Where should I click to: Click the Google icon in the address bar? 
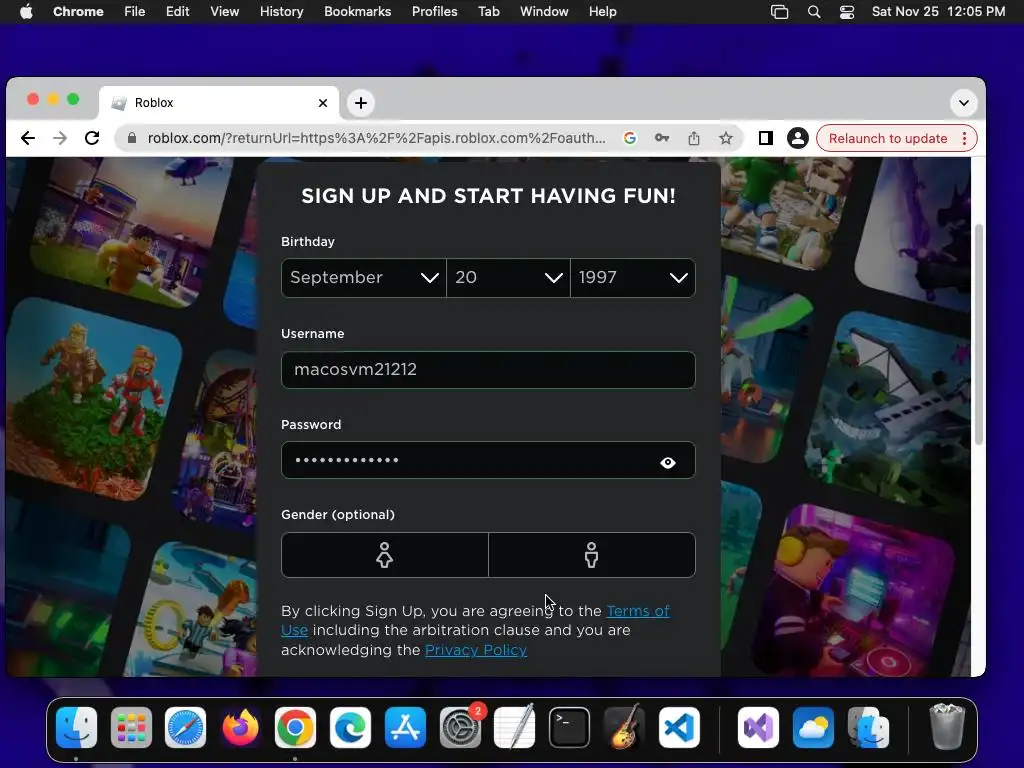click(630, 138)
